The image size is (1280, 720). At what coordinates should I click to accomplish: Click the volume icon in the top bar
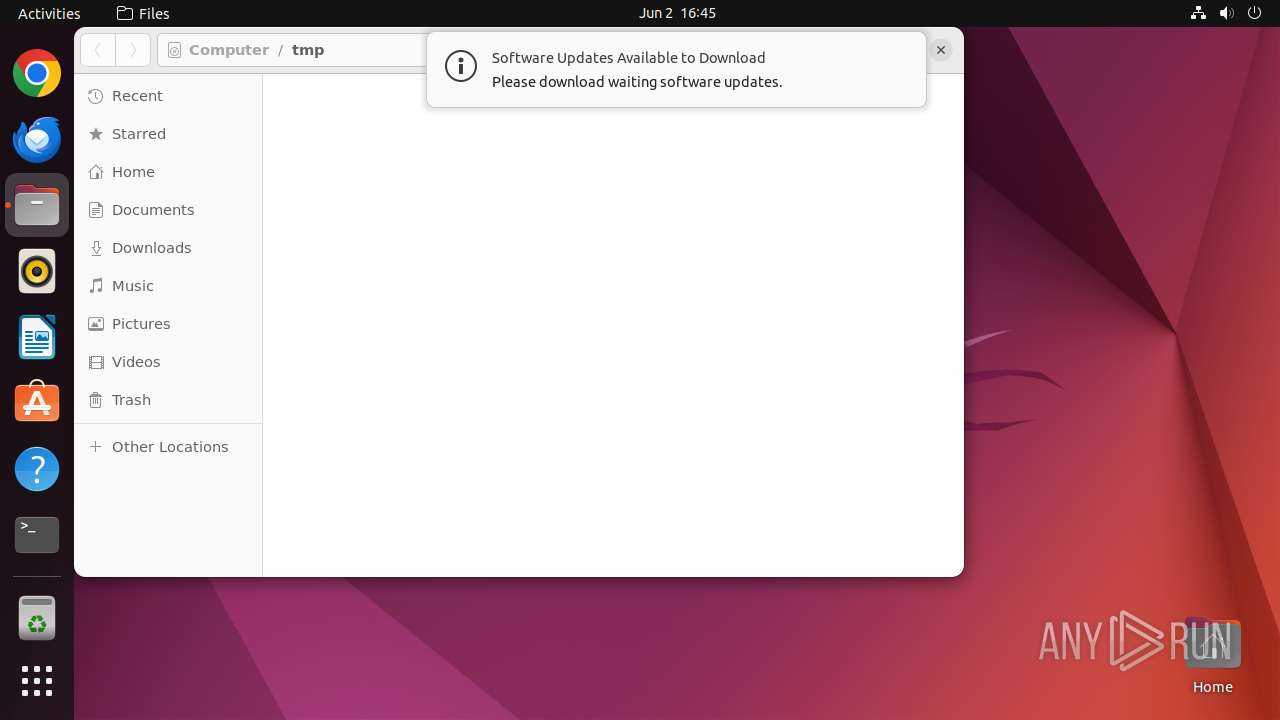coord(1227,13)
